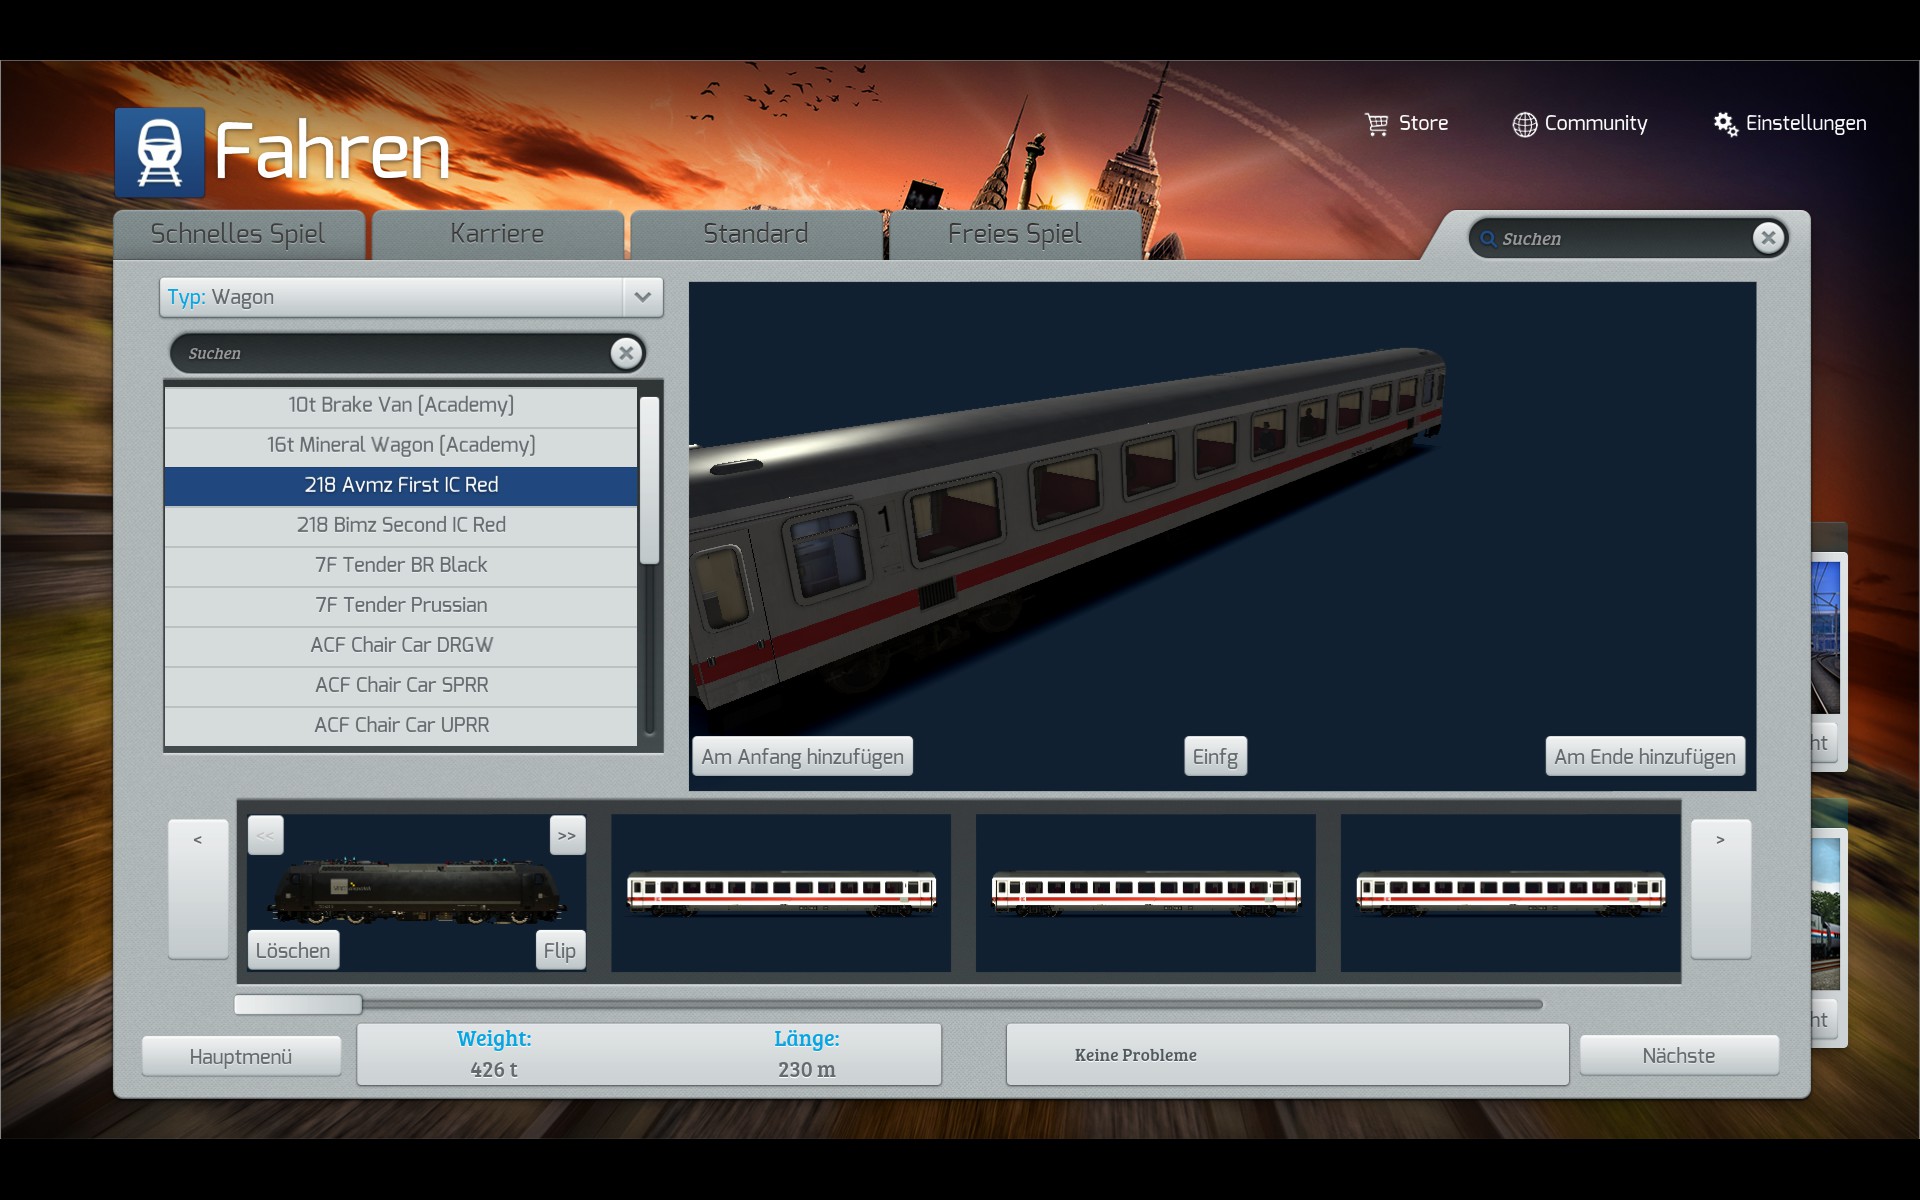Open Community via the globe icon
Image resolution: width=1920 pixels, height=1200 pixels.
(x=1524, y=124)
